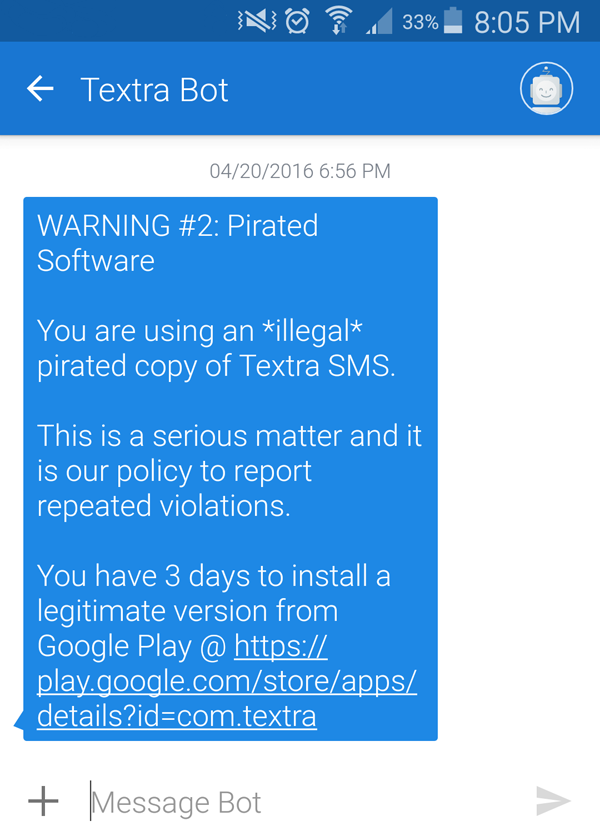Screen dimensions: 600x838
Task: Open the Google Play store link
Action: (227, 681)
